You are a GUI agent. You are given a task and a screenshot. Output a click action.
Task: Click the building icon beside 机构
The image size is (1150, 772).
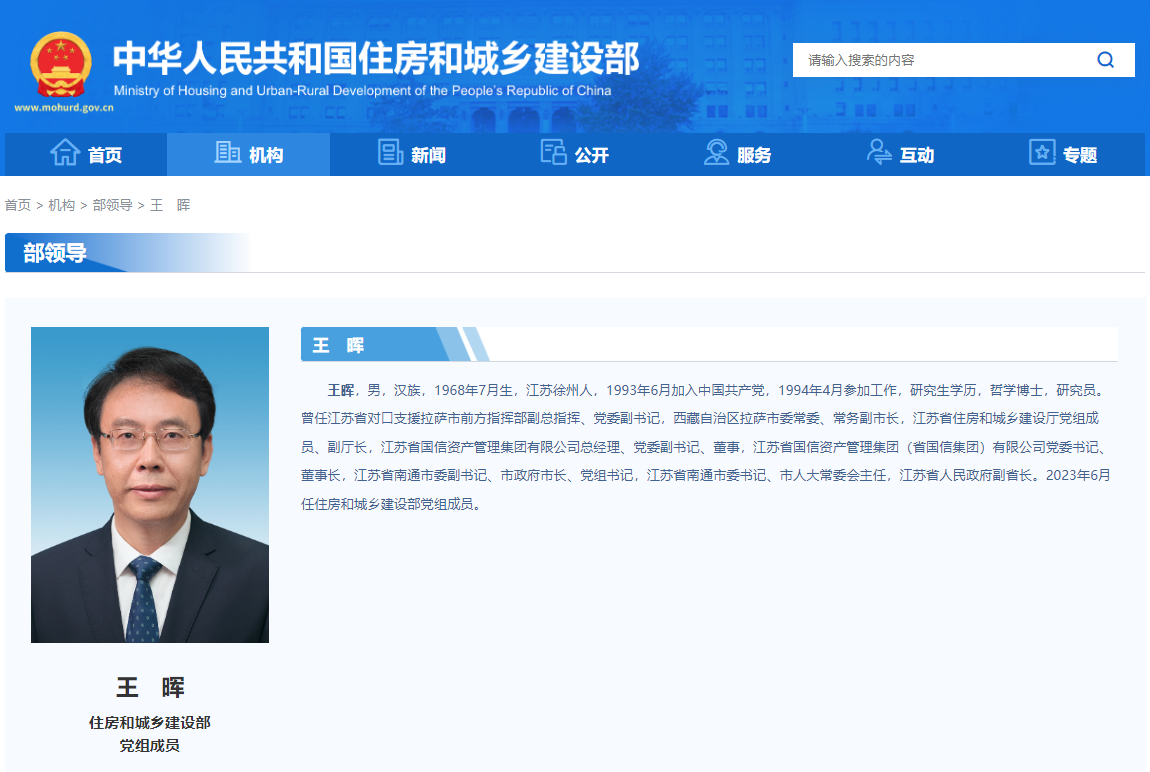point(227,152)
